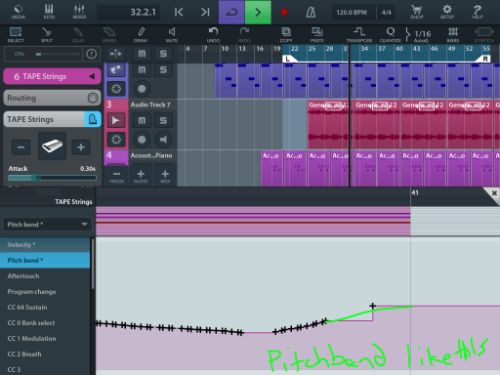Choose the Mute tool
500x375 pixels.
tap(172, 35)
